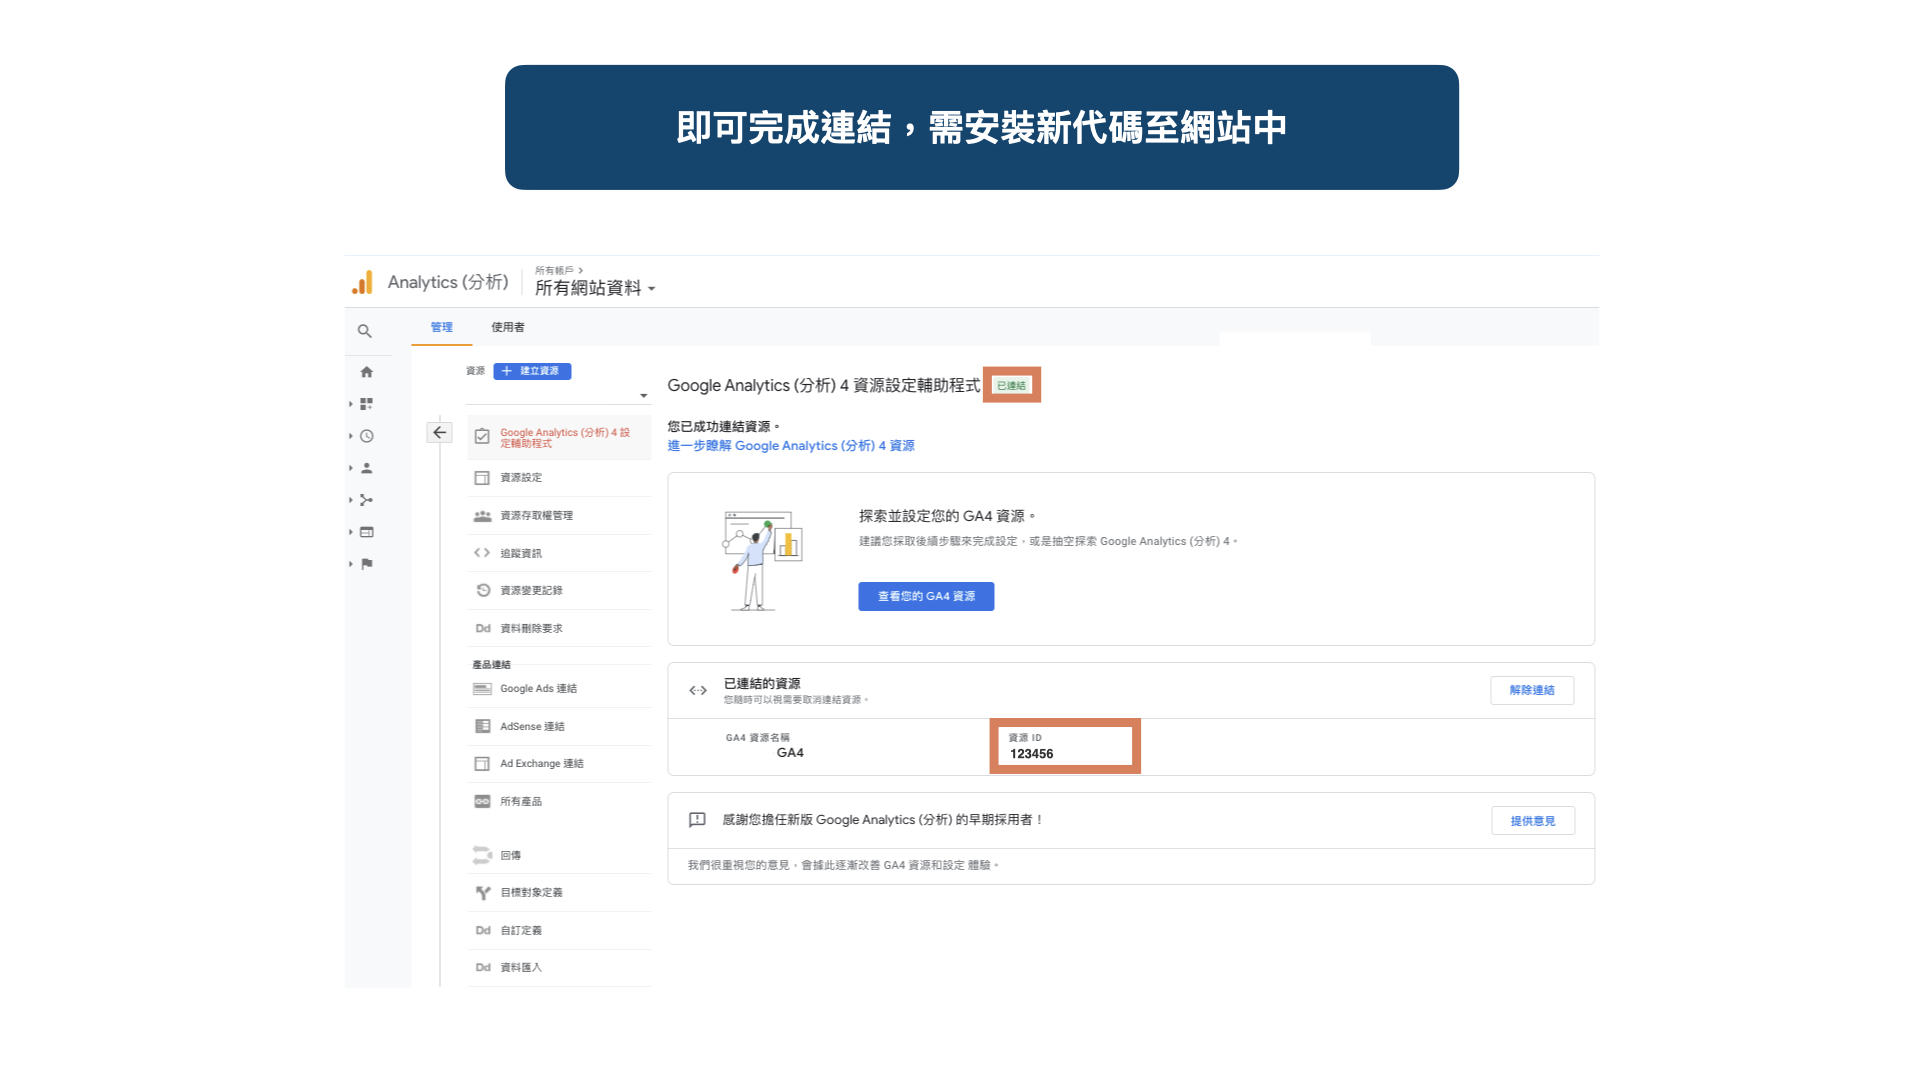
Task: Click the 資料匯入 label
Action: pos(521,968)
